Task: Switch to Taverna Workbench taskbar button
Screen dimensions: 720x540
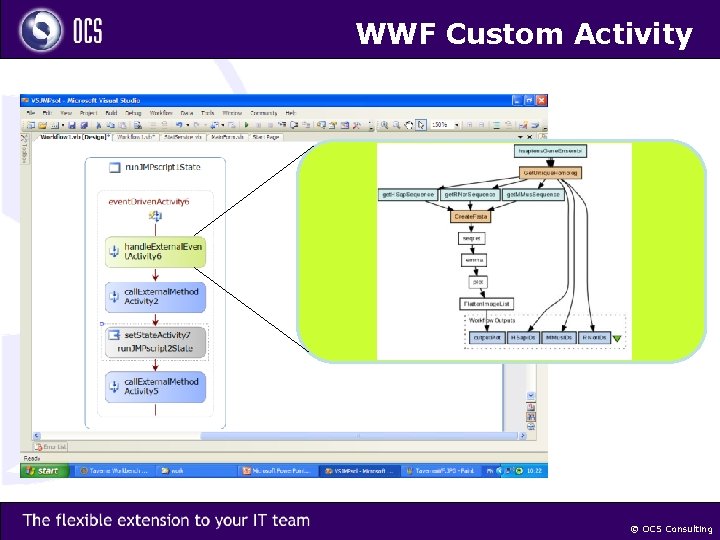Action: [x=114, y=471]
